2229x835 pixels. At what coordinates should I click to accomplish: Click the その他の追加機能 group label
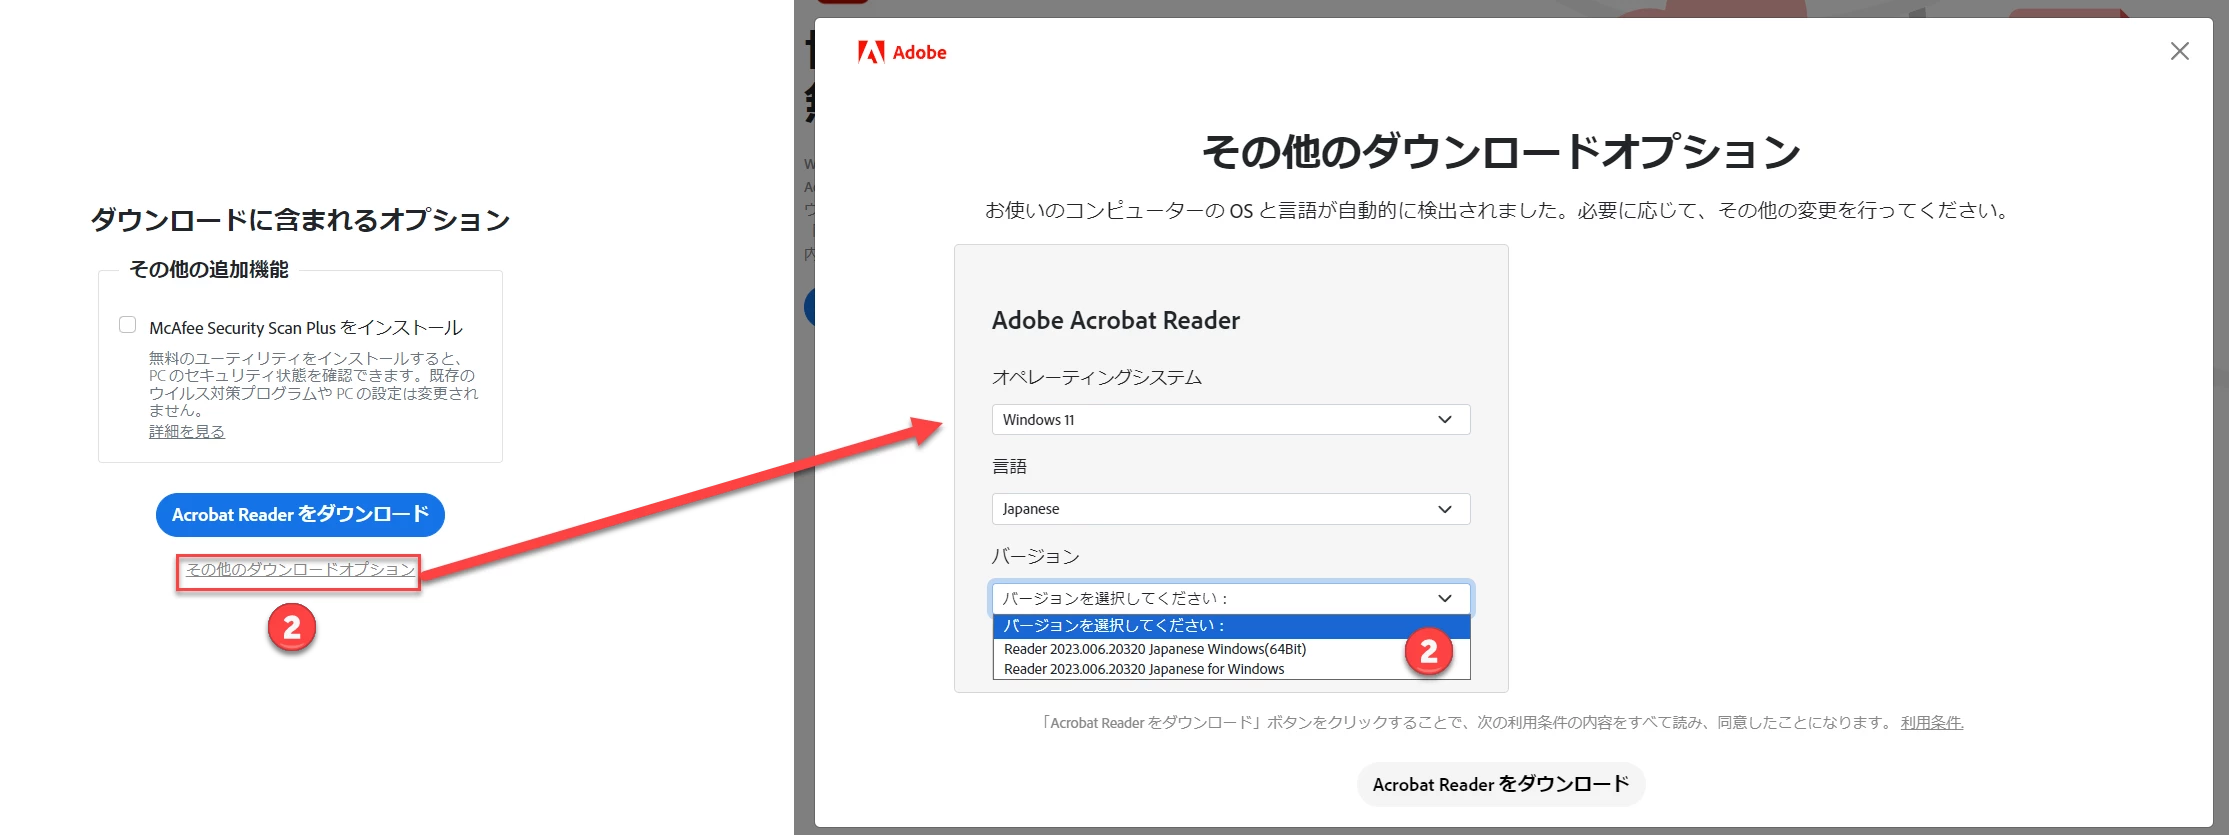click(209, 269)
